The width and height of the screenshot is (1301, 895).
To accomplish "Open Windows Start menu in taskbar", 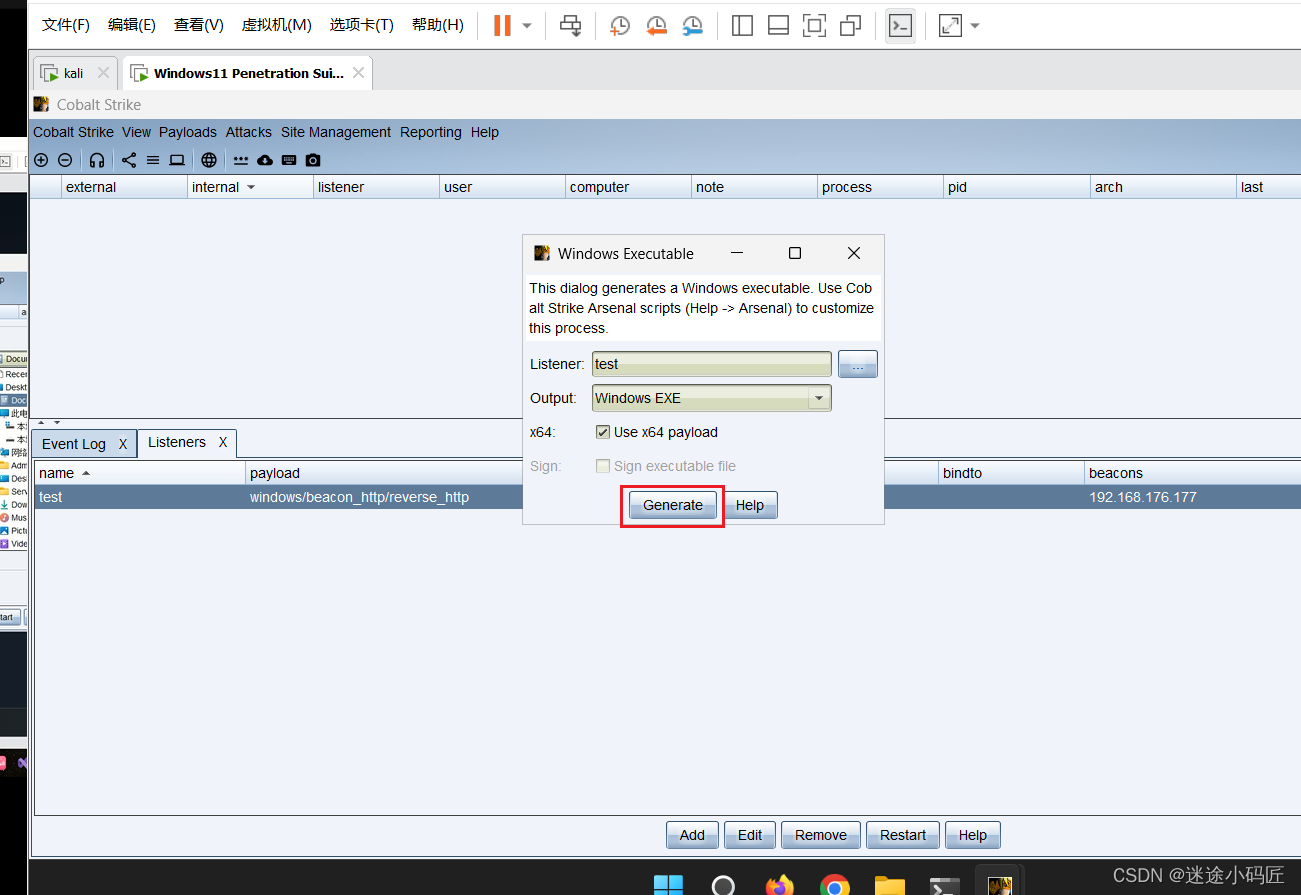I will (x=668, y=885).
